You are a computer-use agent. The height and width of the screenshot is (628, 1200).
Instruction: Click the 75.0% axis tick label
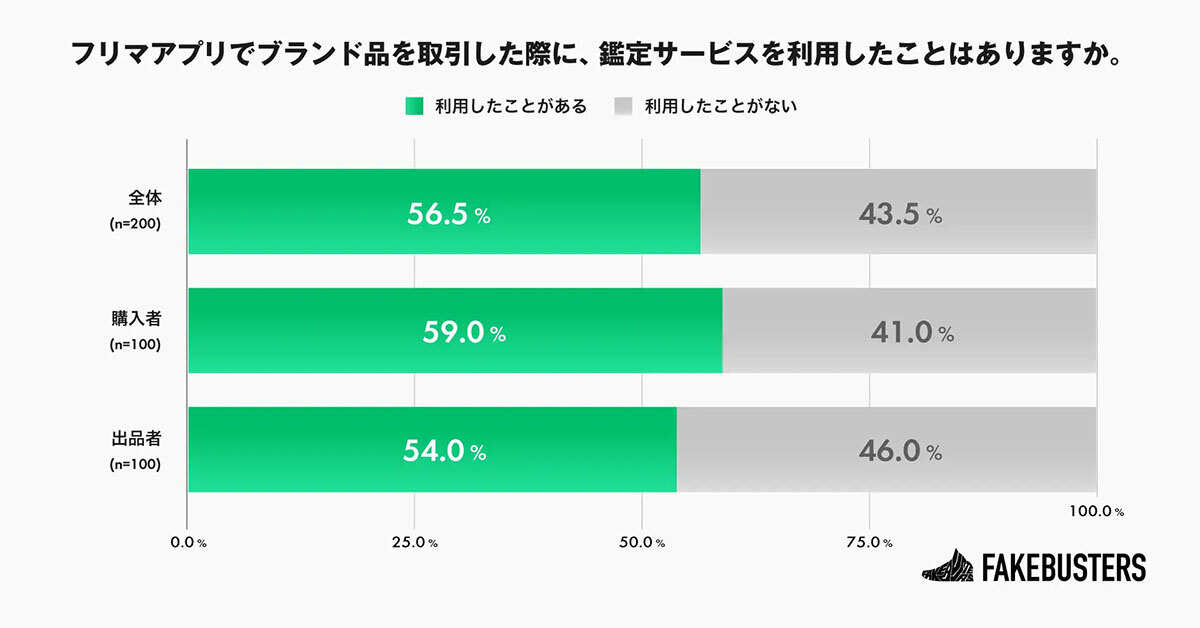869,542
